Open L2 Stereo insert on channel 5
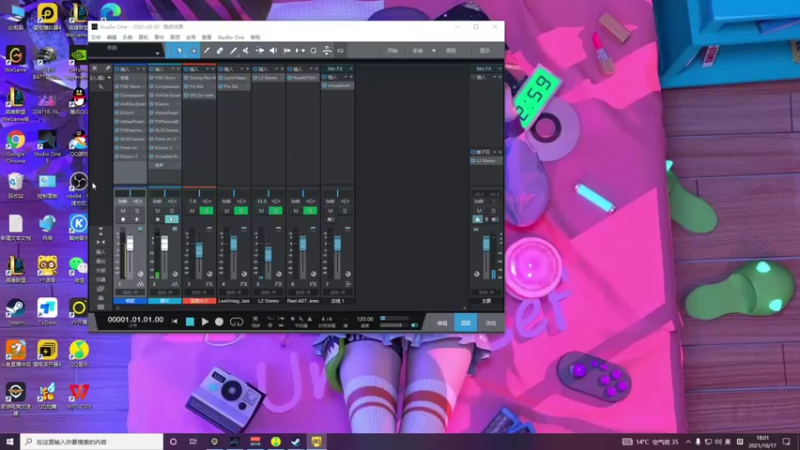Screen dimensions: 800x450 (268, 78)
